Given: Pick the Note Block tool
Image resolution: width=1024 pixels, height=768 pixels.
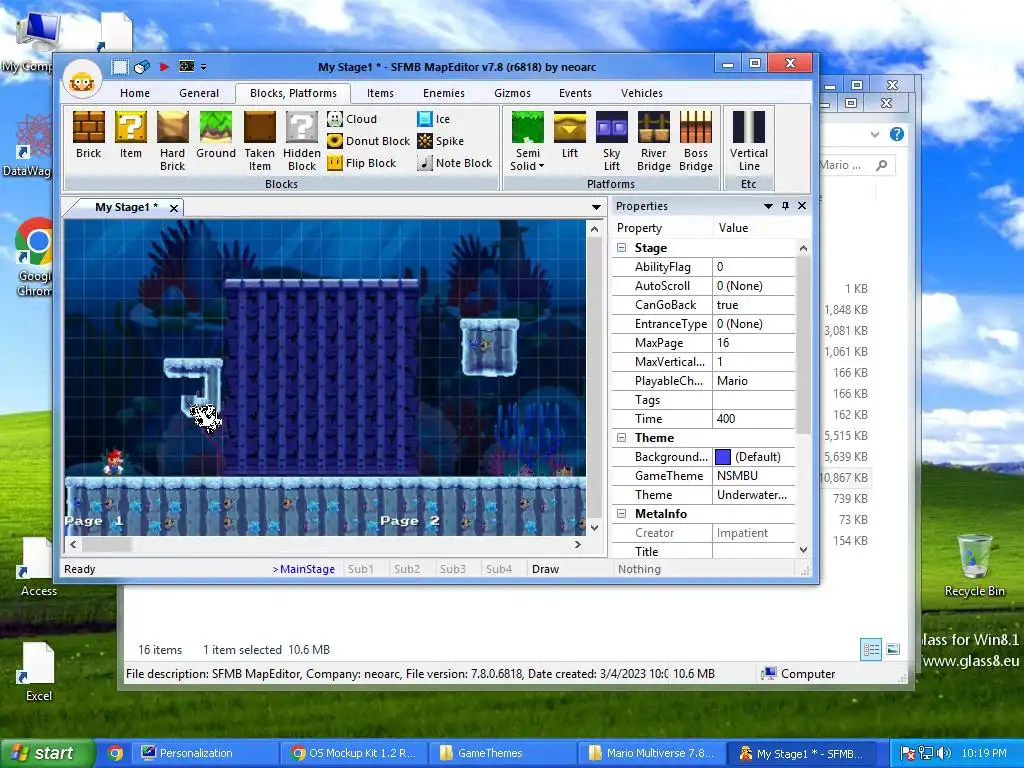Looking at the screenshot, I should click(x=455, y=163).
